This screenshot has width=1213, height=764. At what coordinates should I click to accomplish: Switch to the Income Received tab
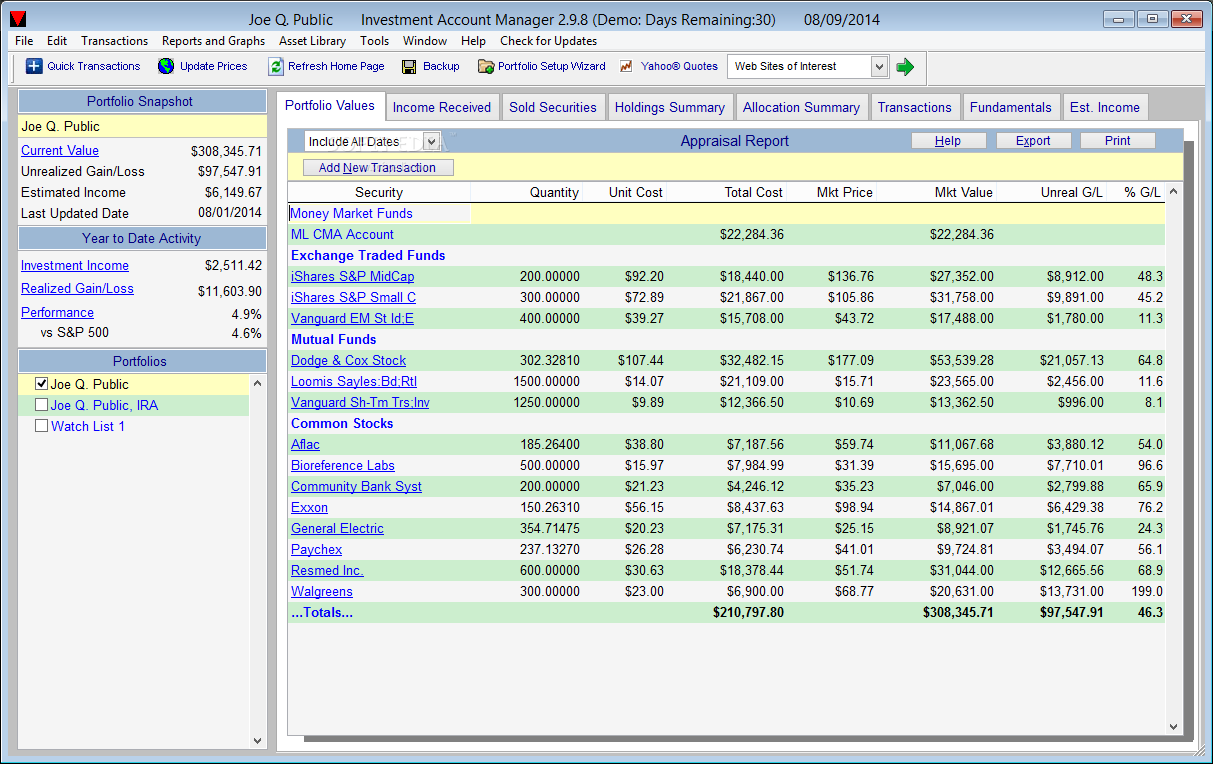click(442, 107)
